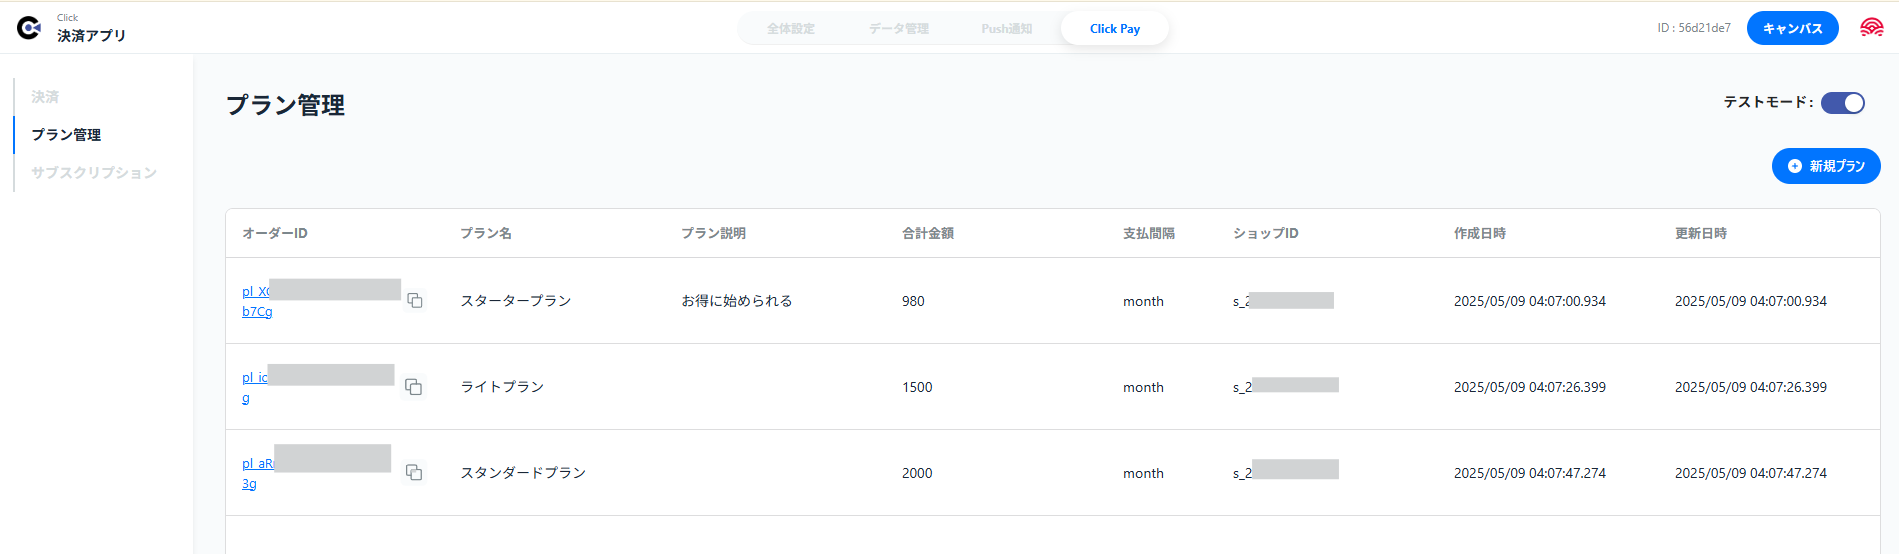This screenshot has width=1899, height=554.
Task: Click the amount 980
Action: pyautogui.click(x=913, y=301)
